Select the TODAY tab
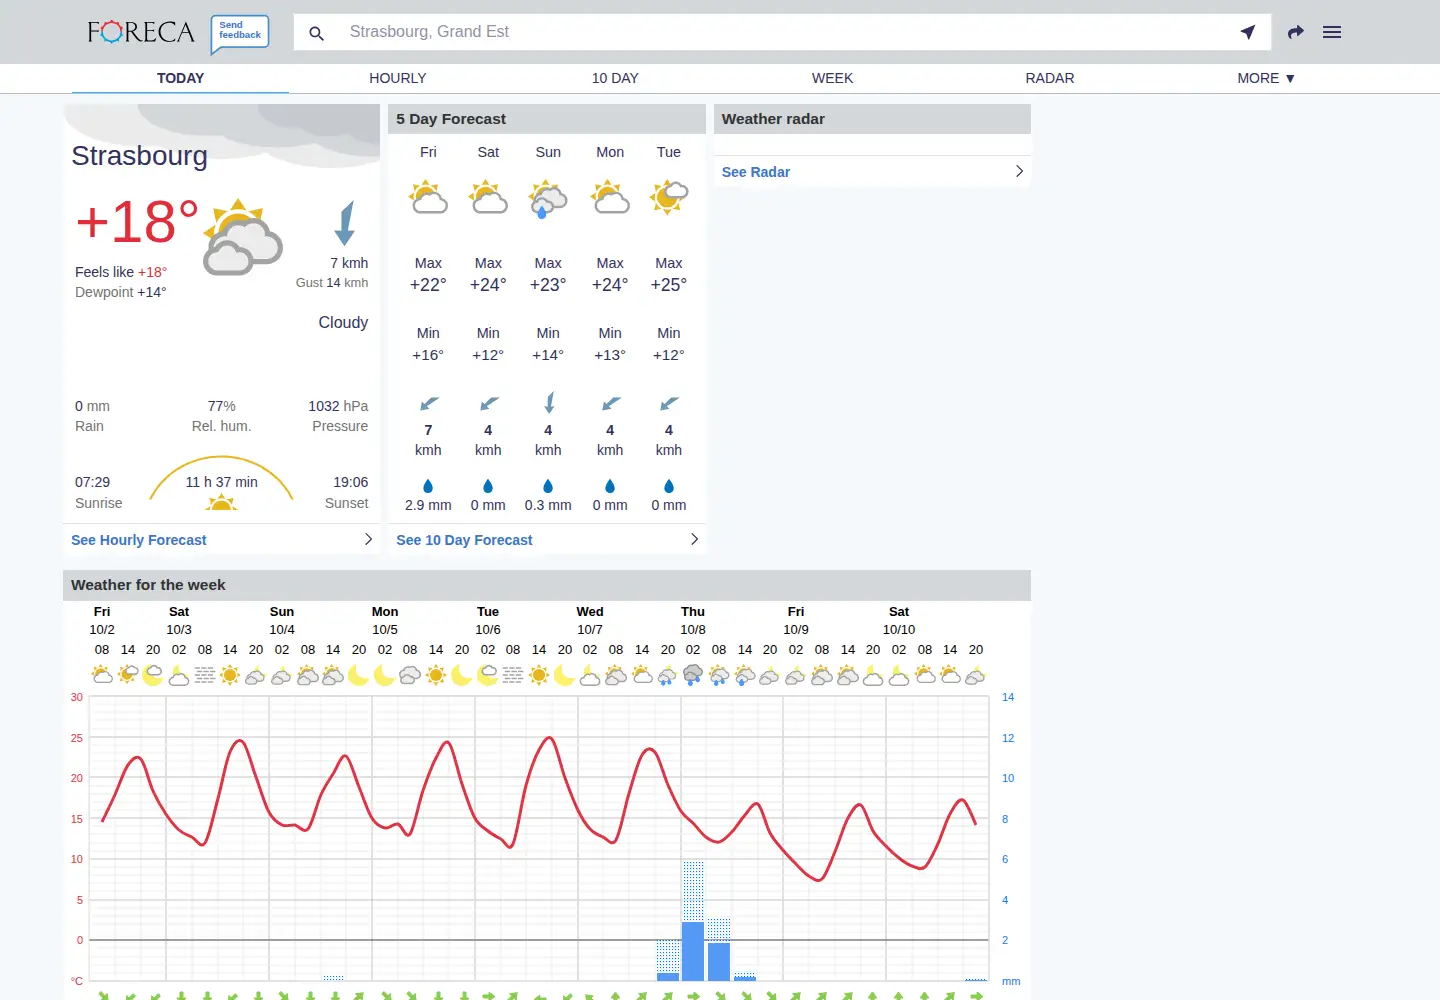1440x1000 pixels. point(180,78)
